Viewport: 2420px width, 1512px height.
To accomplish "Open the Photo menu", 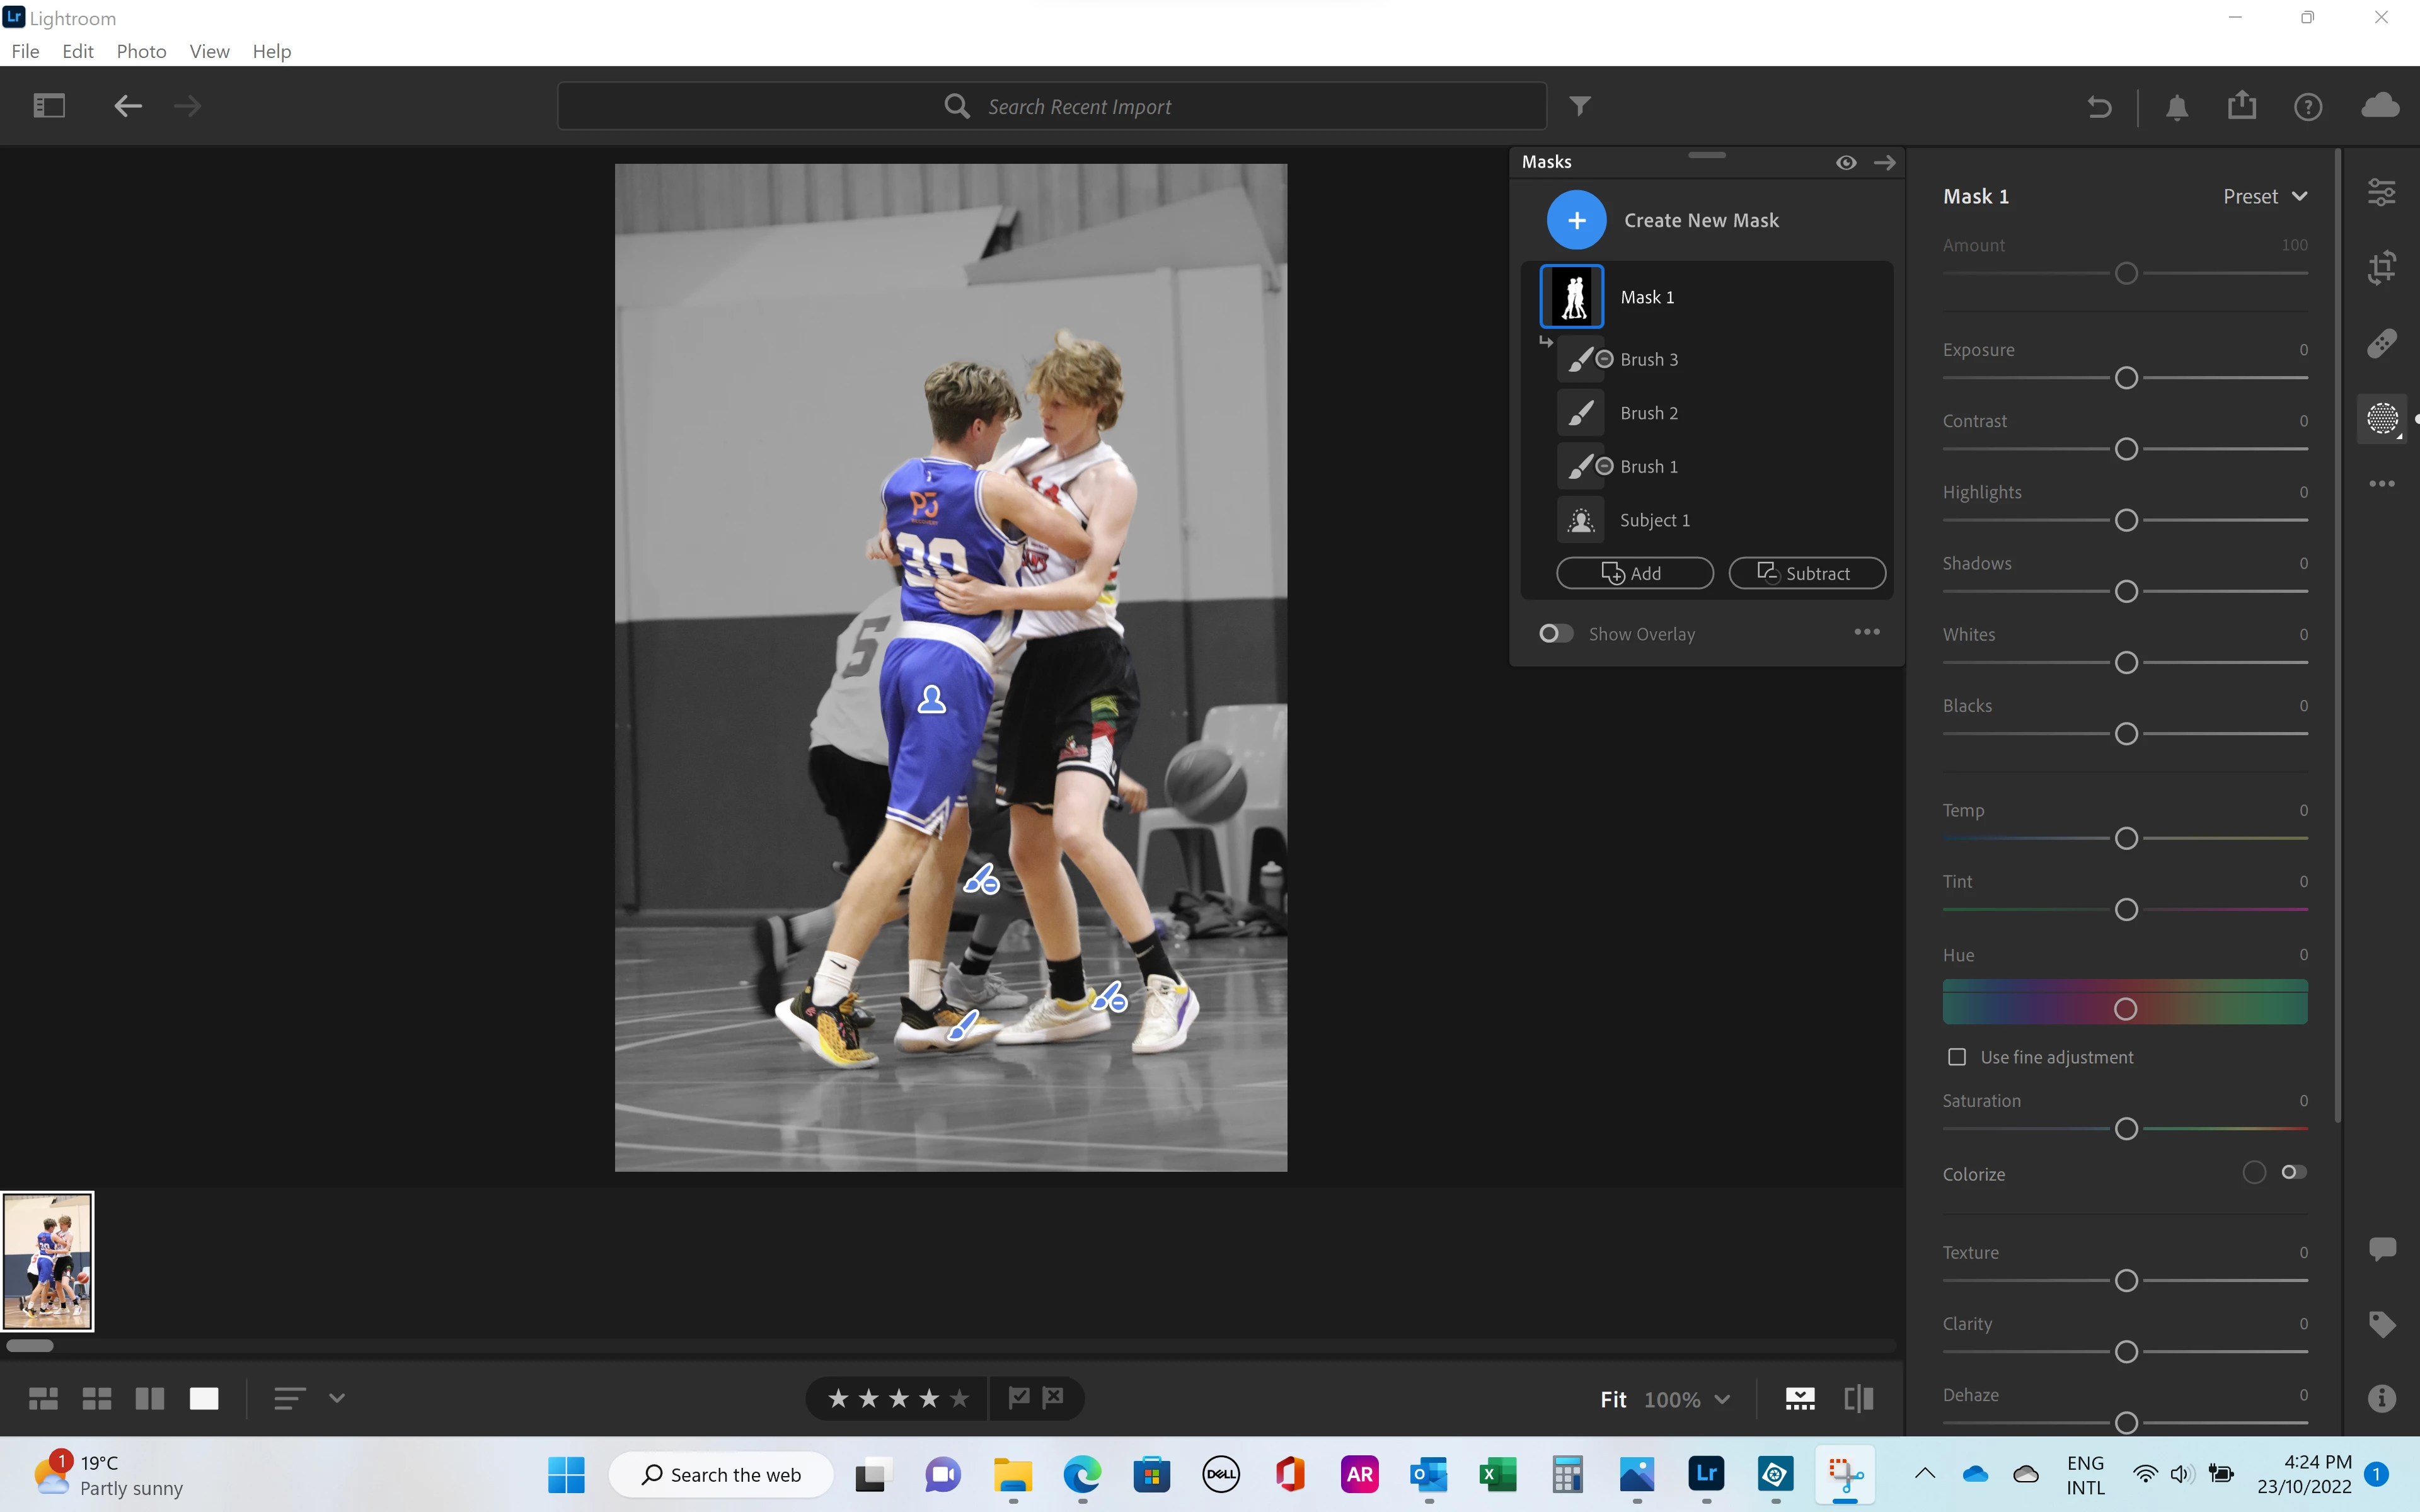I will click(141, 51).
